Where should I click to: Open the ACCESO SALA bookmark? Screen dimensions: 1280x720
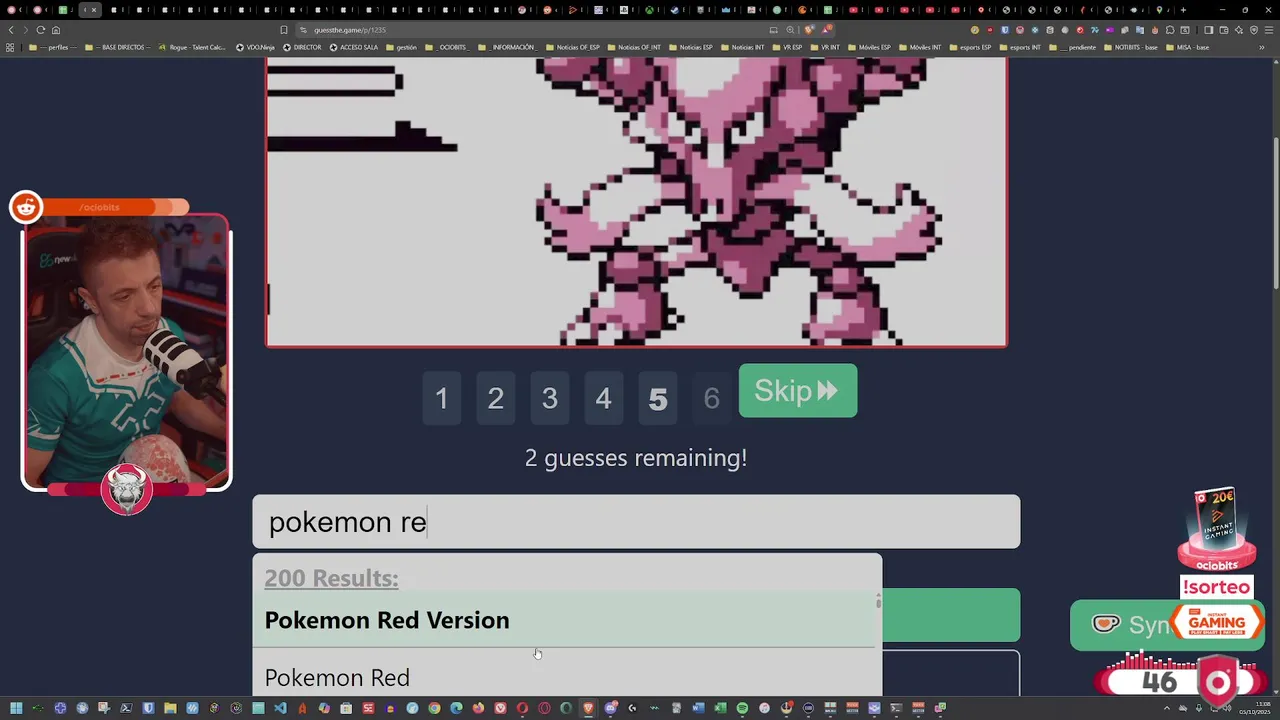354,47
